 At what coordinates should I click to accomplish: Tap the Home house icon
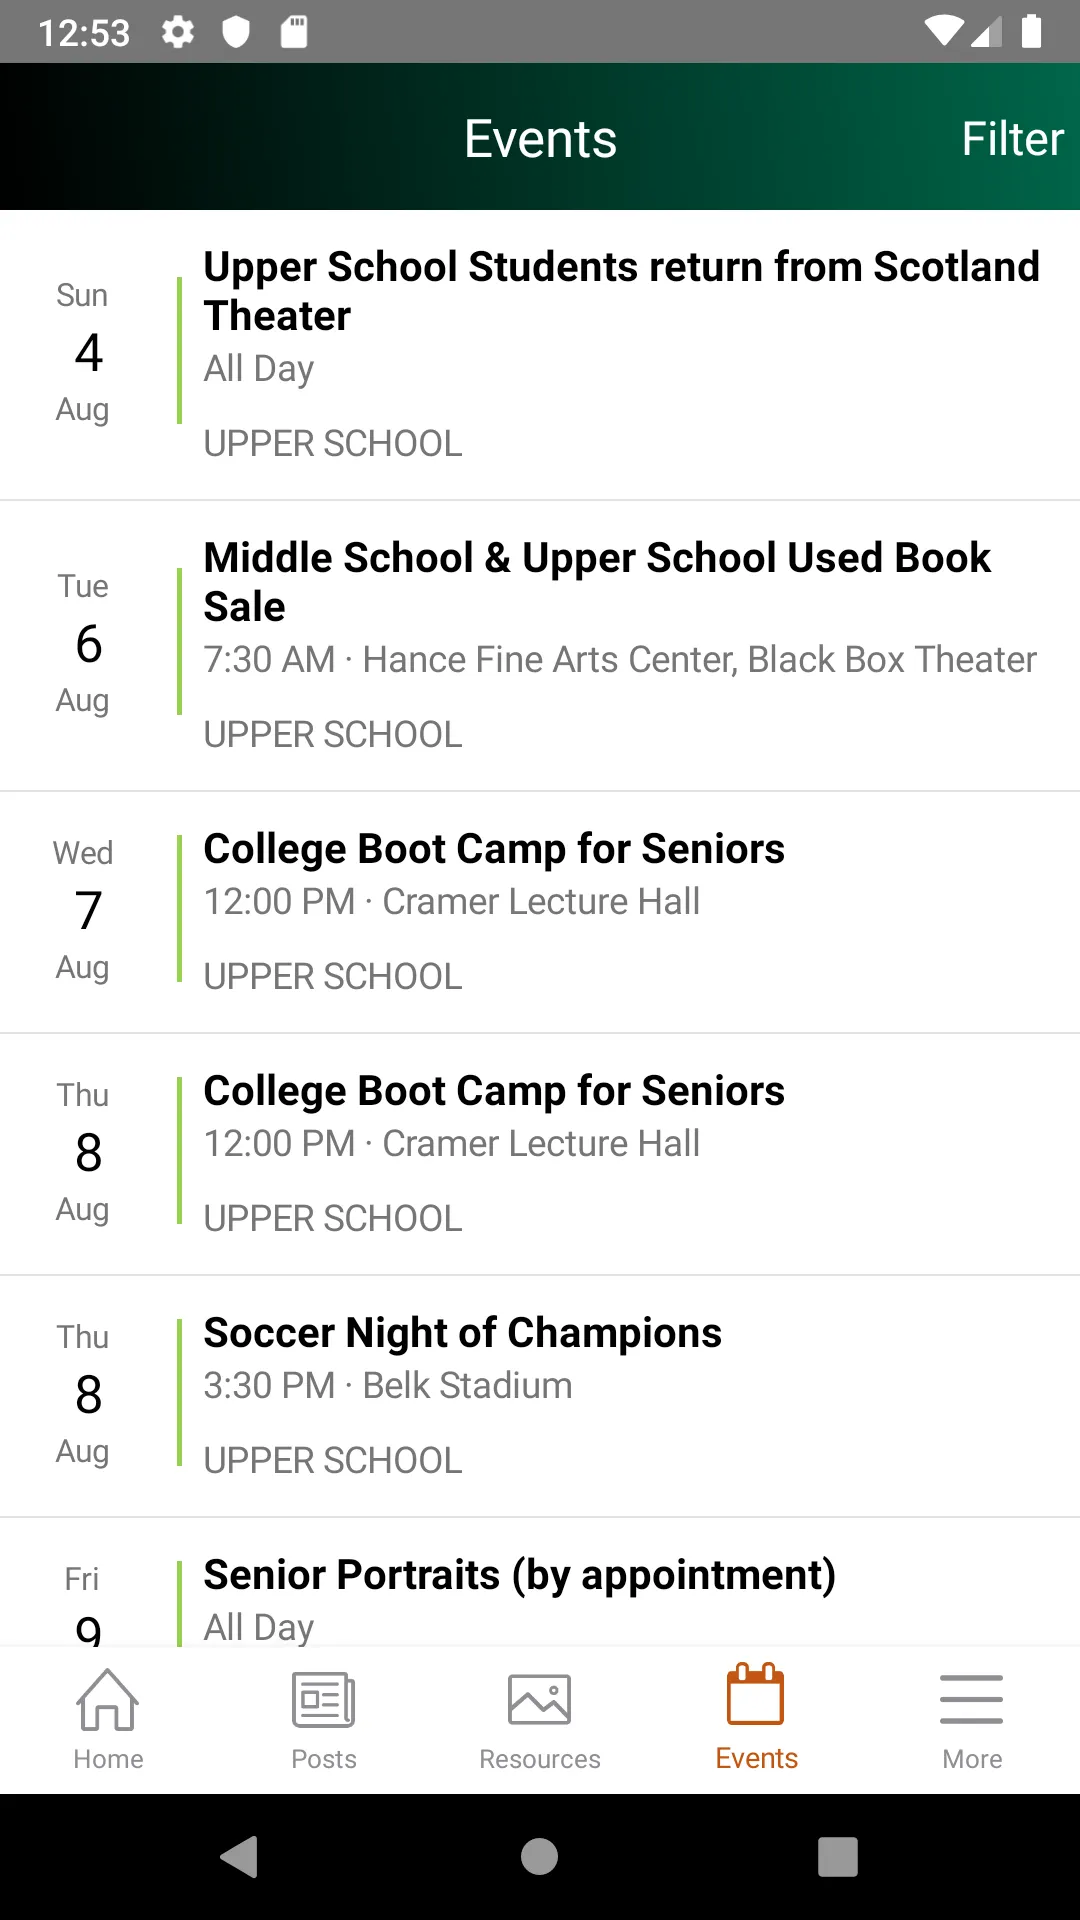click(x=108, y=1699)
